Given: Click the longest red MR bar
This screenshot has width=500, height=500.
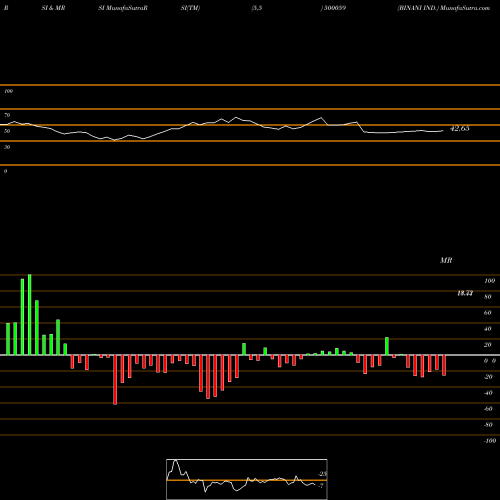Looking at the screenshot, I should tap(115, 380).
